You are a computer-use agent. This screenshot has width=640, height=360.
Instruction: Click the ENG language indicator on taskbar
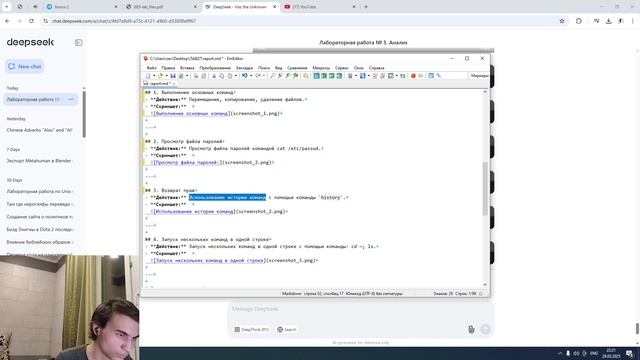click(x=594, y=353)
